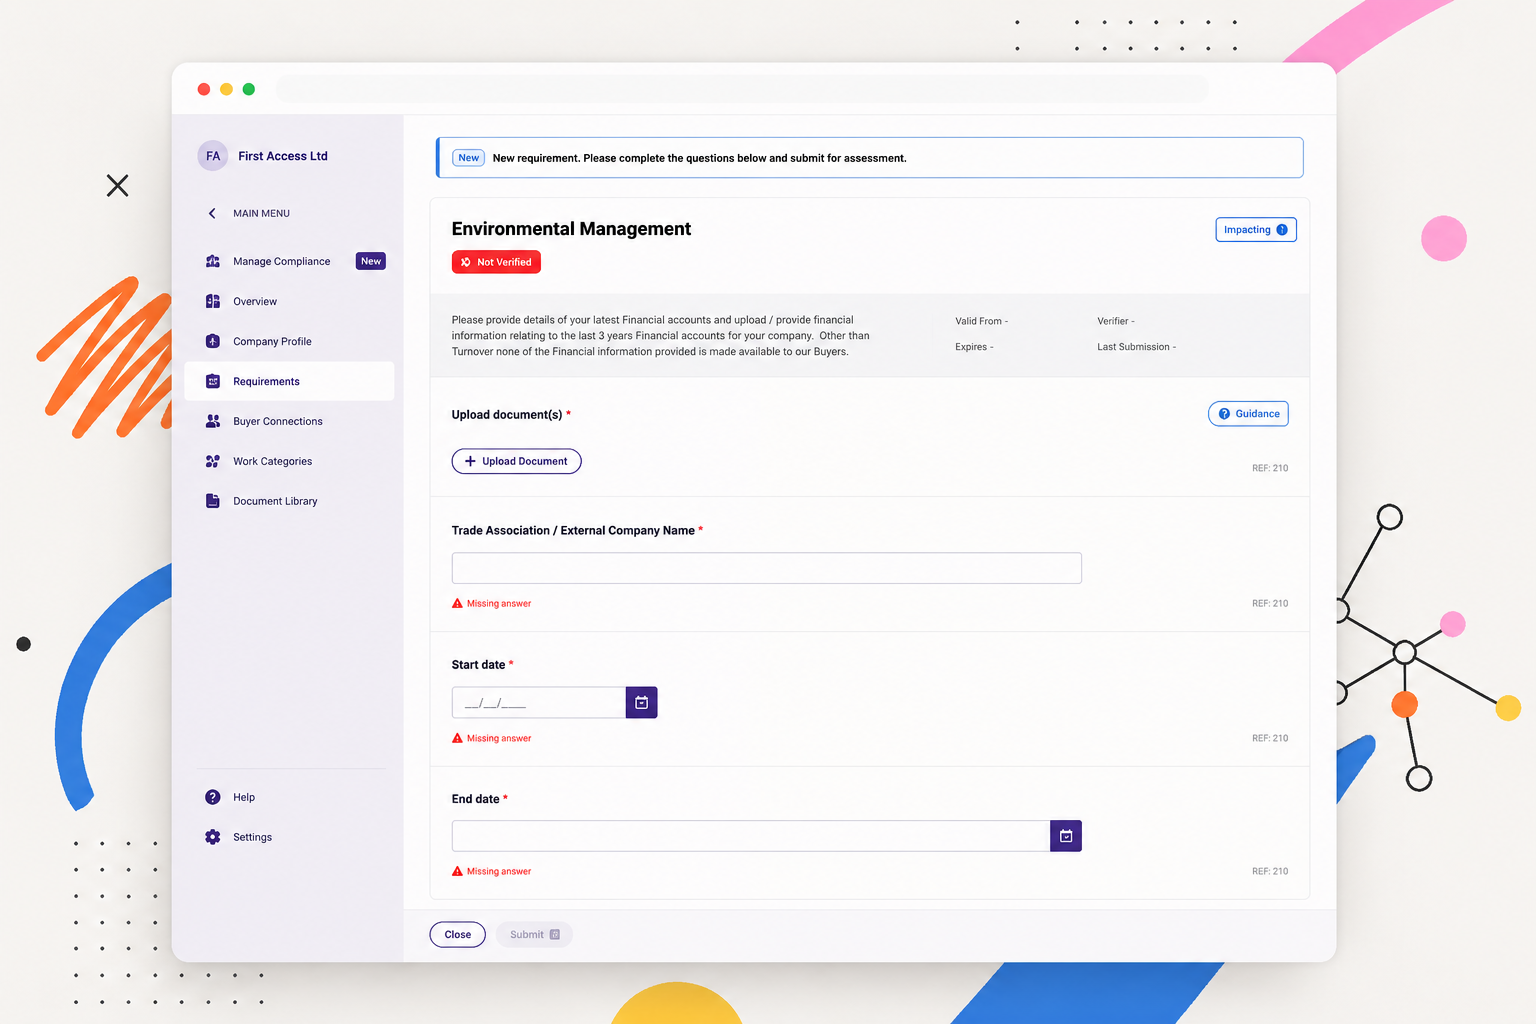Go to Overview in sidebar
1536x1024 pixels.
[290, 301]
